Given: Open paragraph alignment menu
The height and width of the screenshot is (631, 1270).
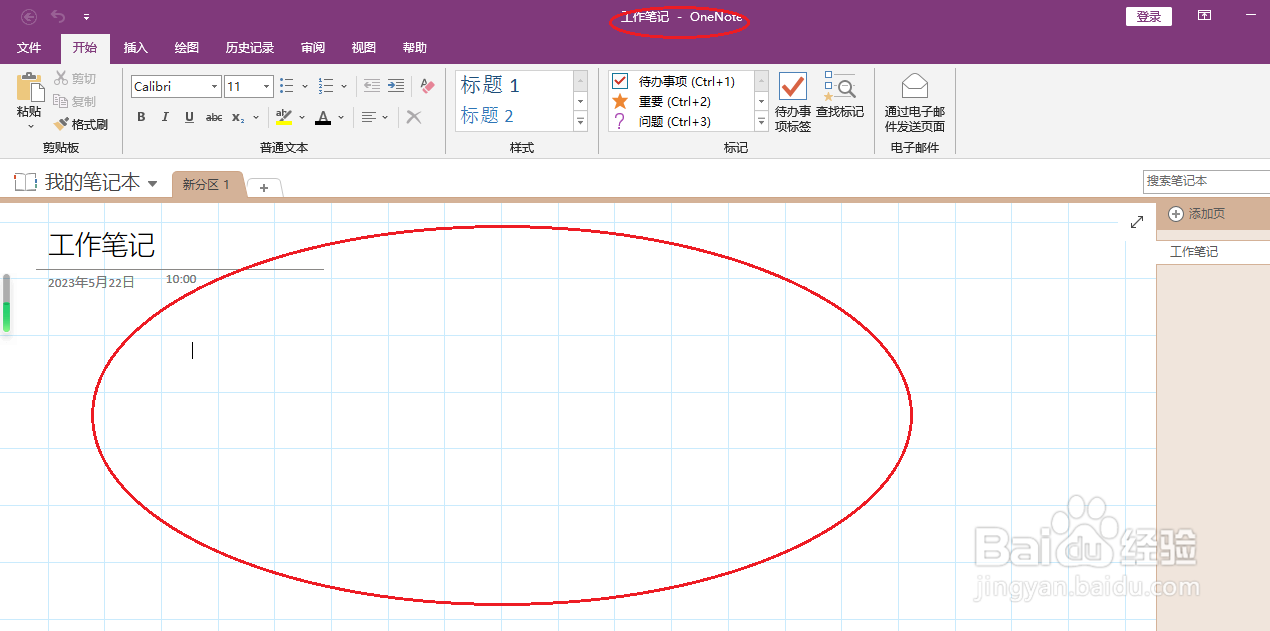Looking at the screenshot, I should tap(375, 117).
